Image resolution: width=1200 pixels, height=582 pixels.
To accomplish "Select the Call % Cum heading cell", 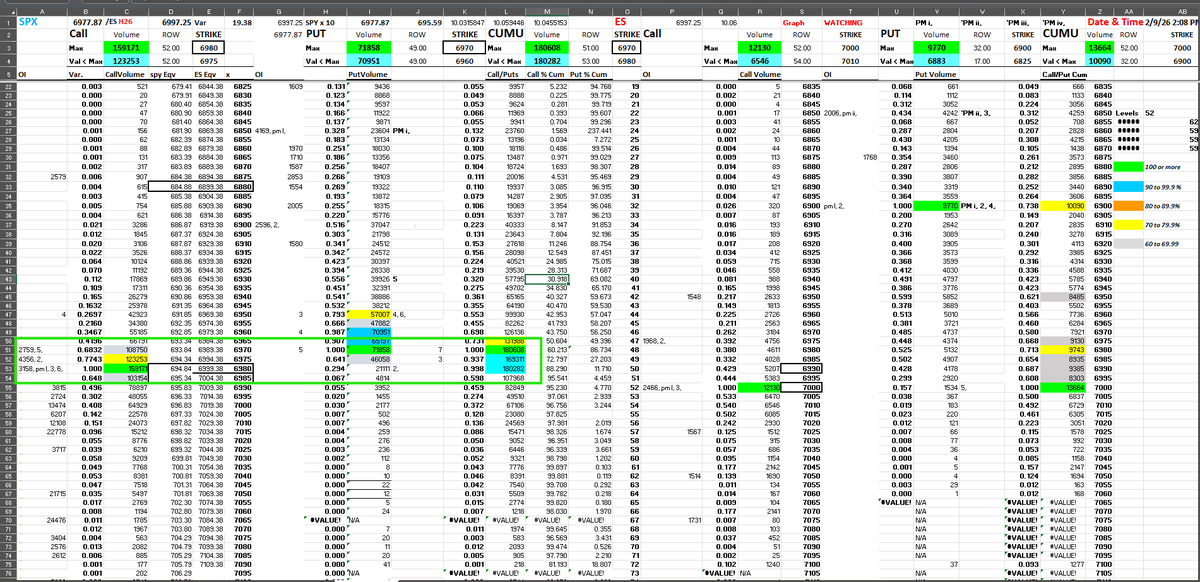I will tap(548, 74).
